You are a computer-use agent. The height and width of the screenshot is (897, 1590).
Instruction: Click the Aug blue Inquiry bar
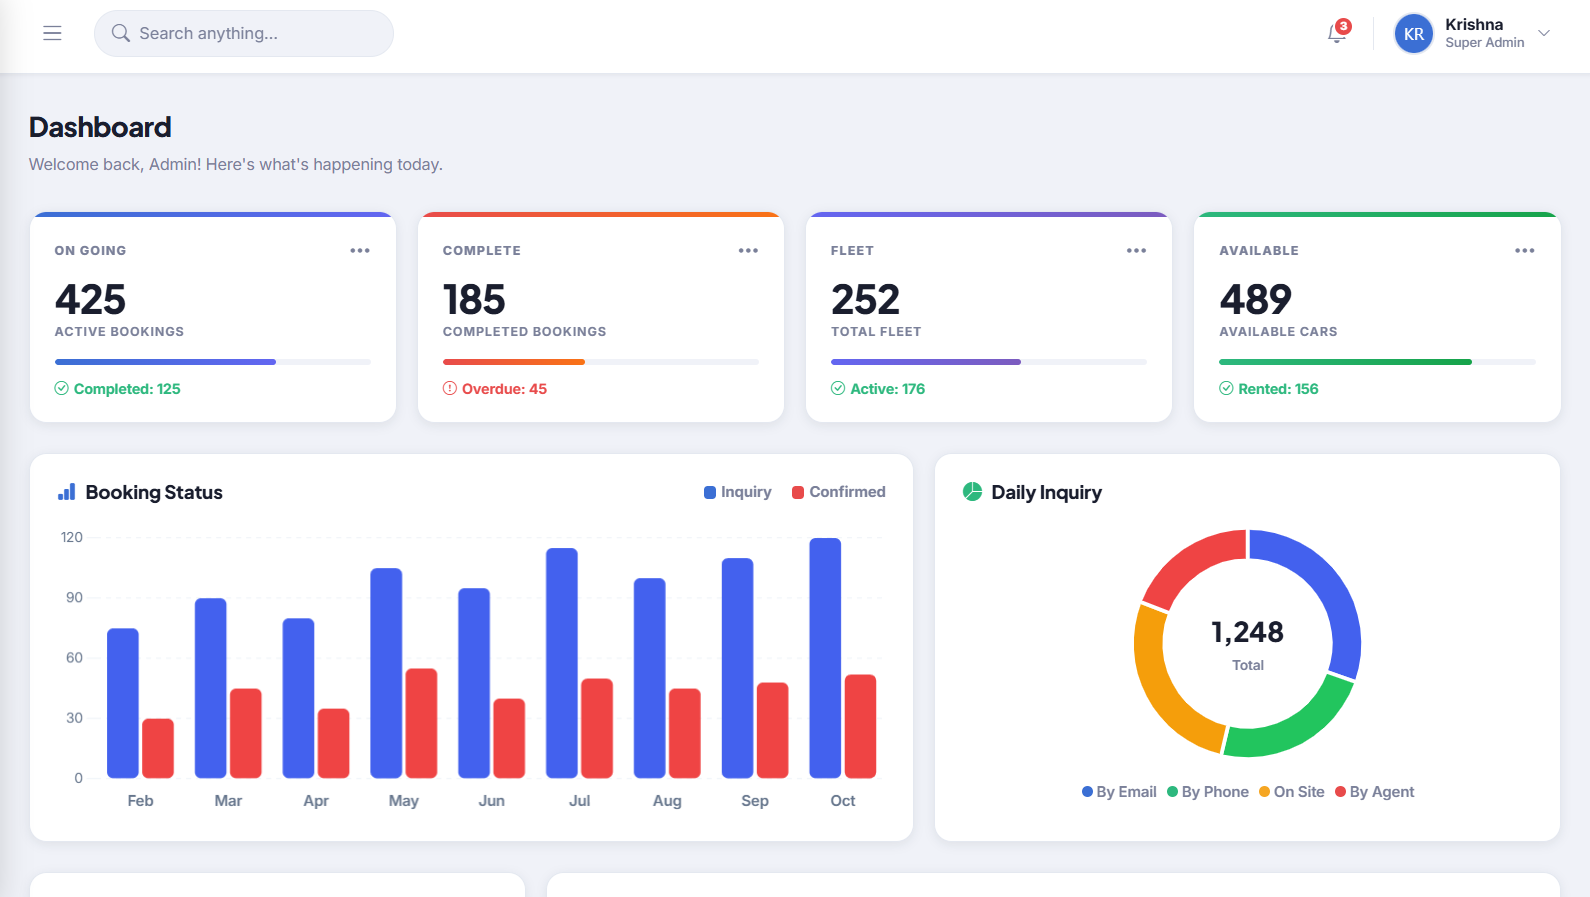click(x=650, y=678)
